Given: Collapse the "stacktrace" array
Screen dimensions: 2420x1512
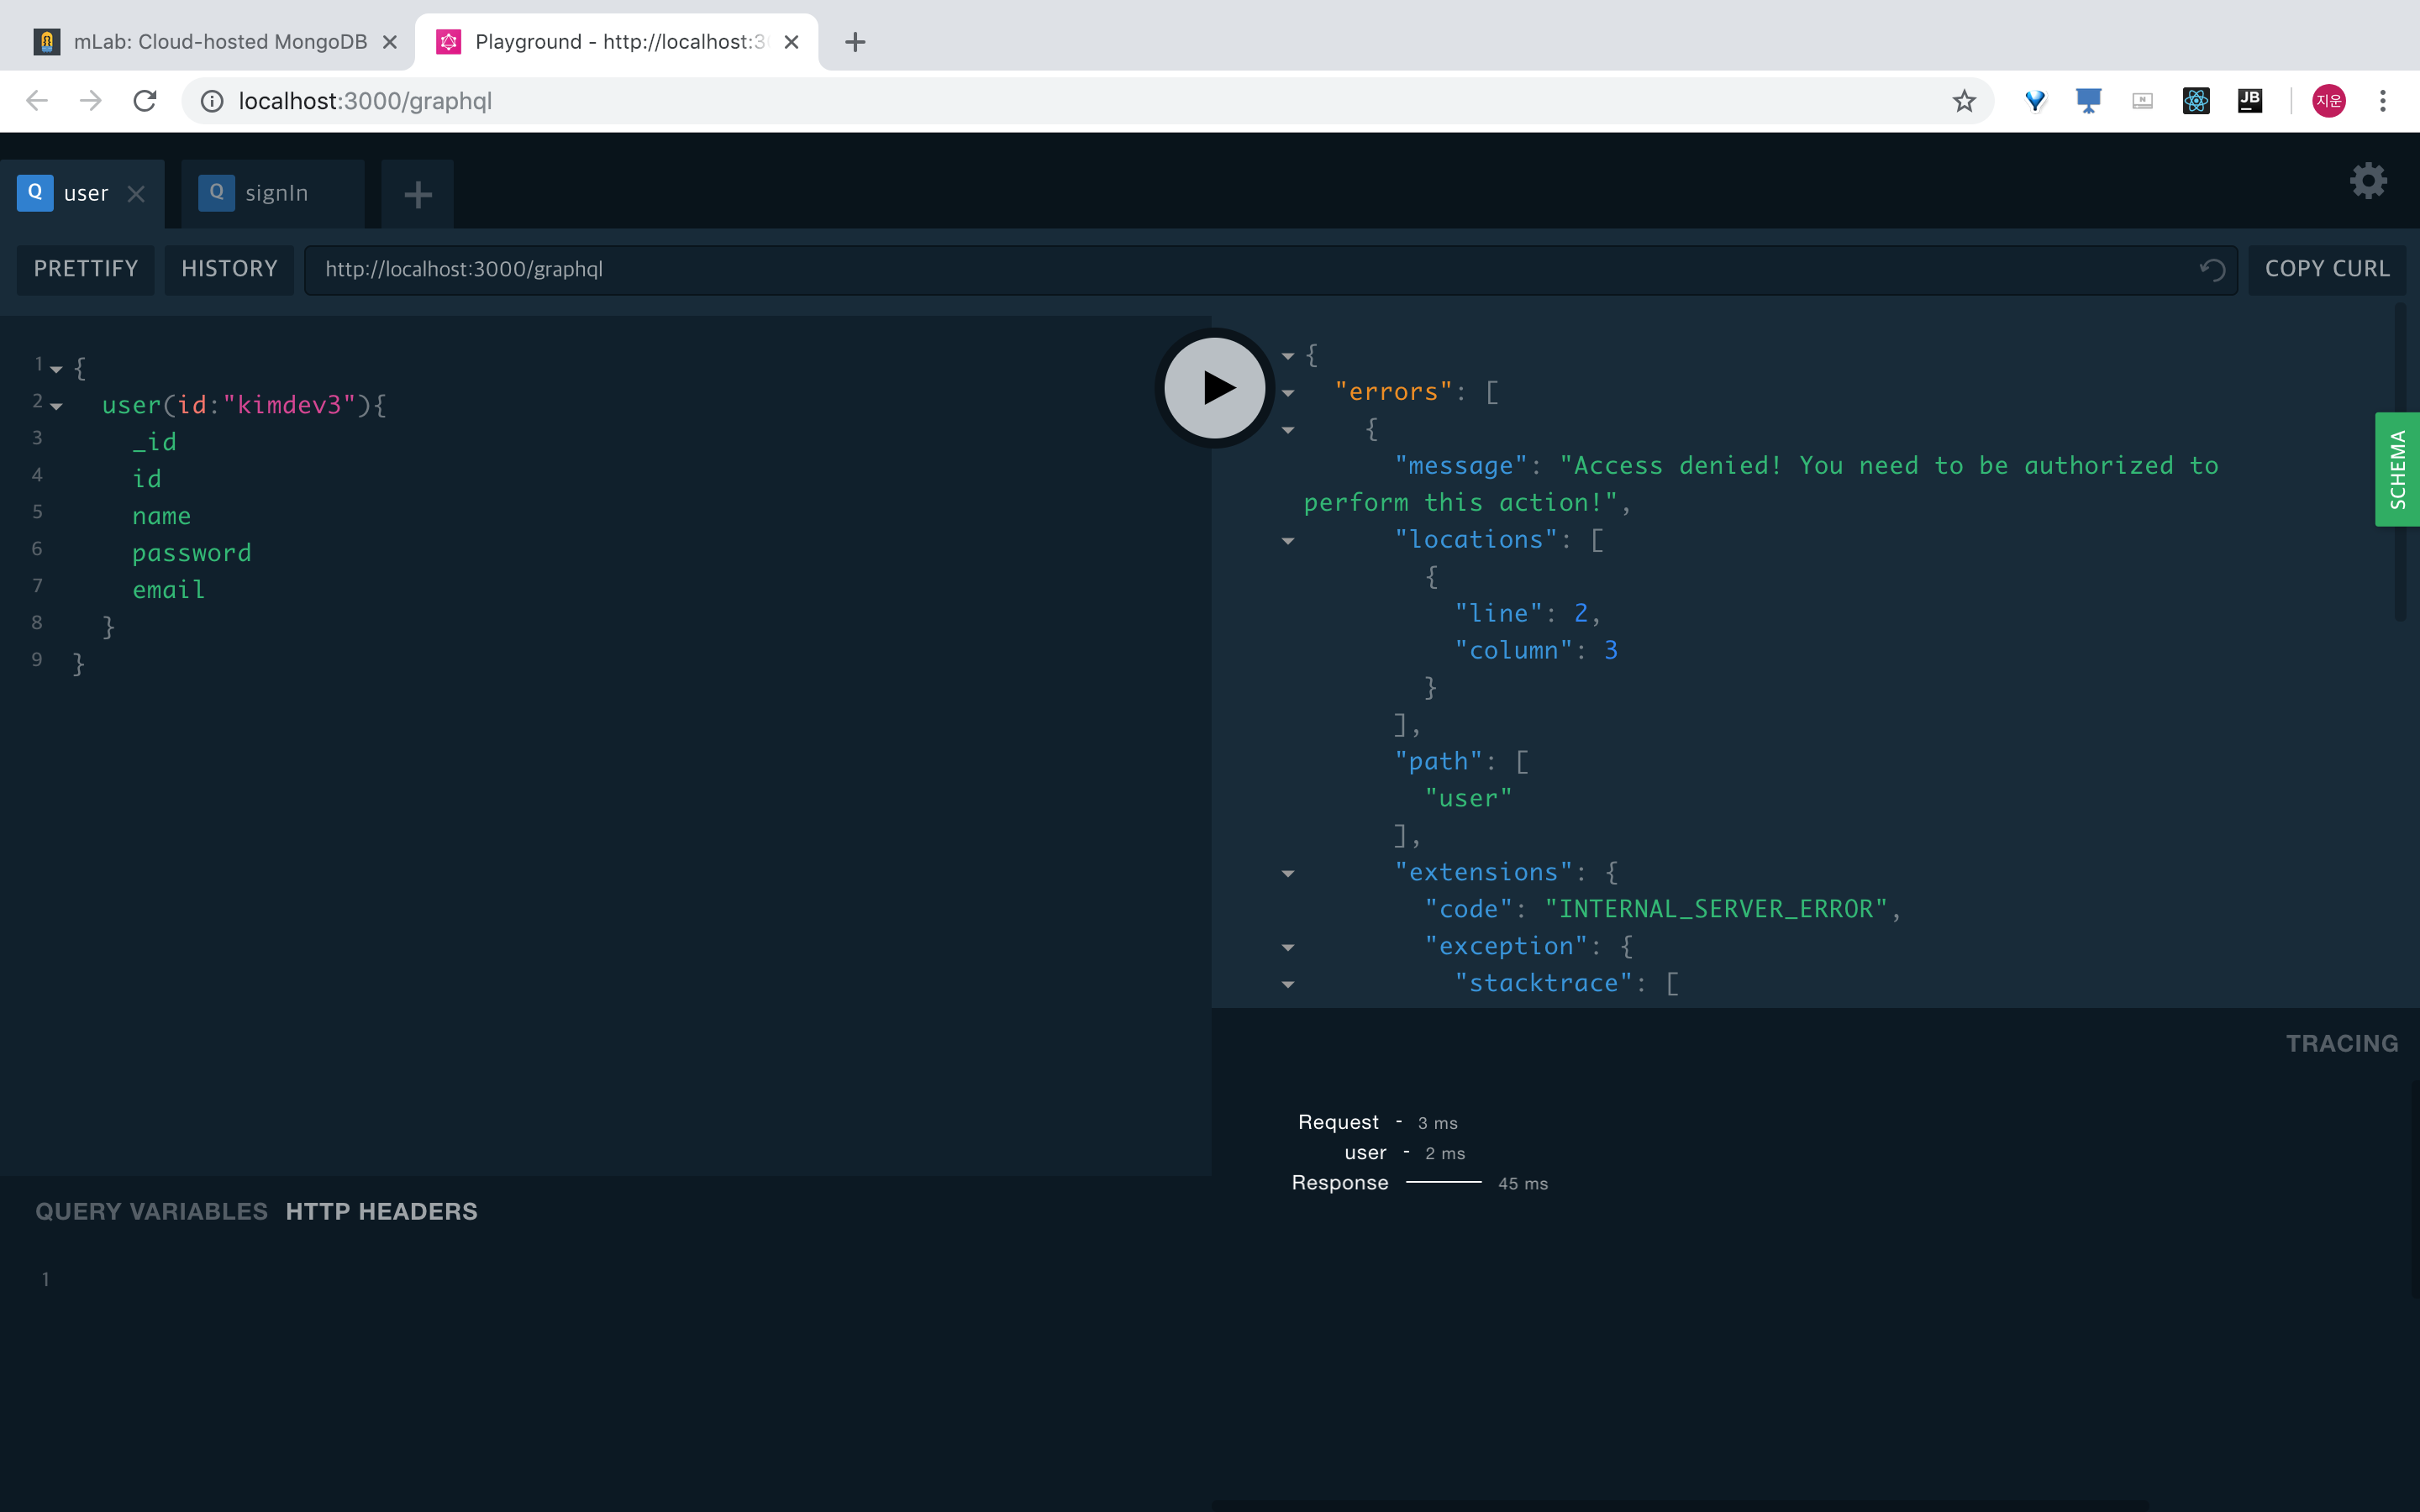Looking at the screenshot, I should [1288, 985].
